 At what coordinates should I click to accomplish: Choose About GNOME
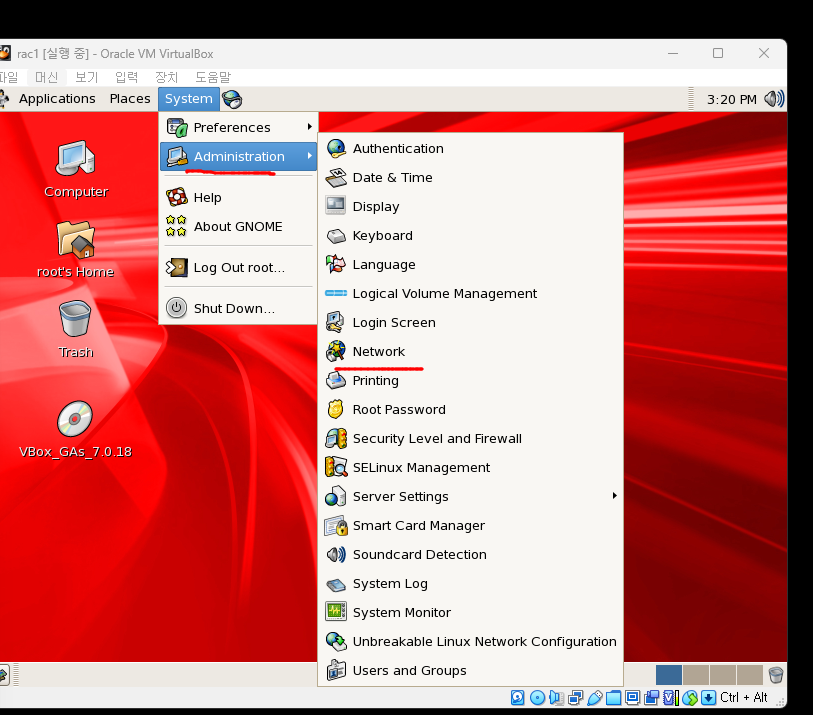click(239, 227)
